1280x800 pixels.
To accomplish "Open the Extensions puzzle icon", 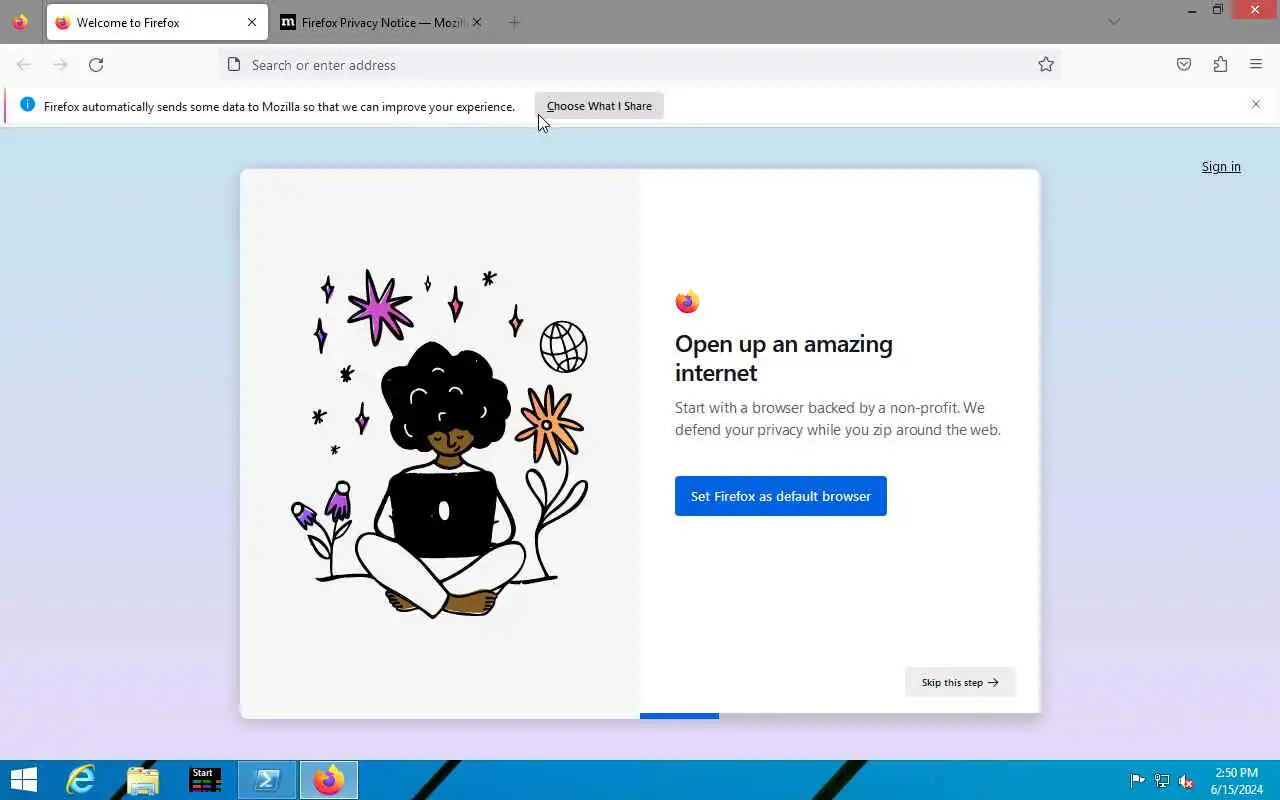I will [1220, 65].
